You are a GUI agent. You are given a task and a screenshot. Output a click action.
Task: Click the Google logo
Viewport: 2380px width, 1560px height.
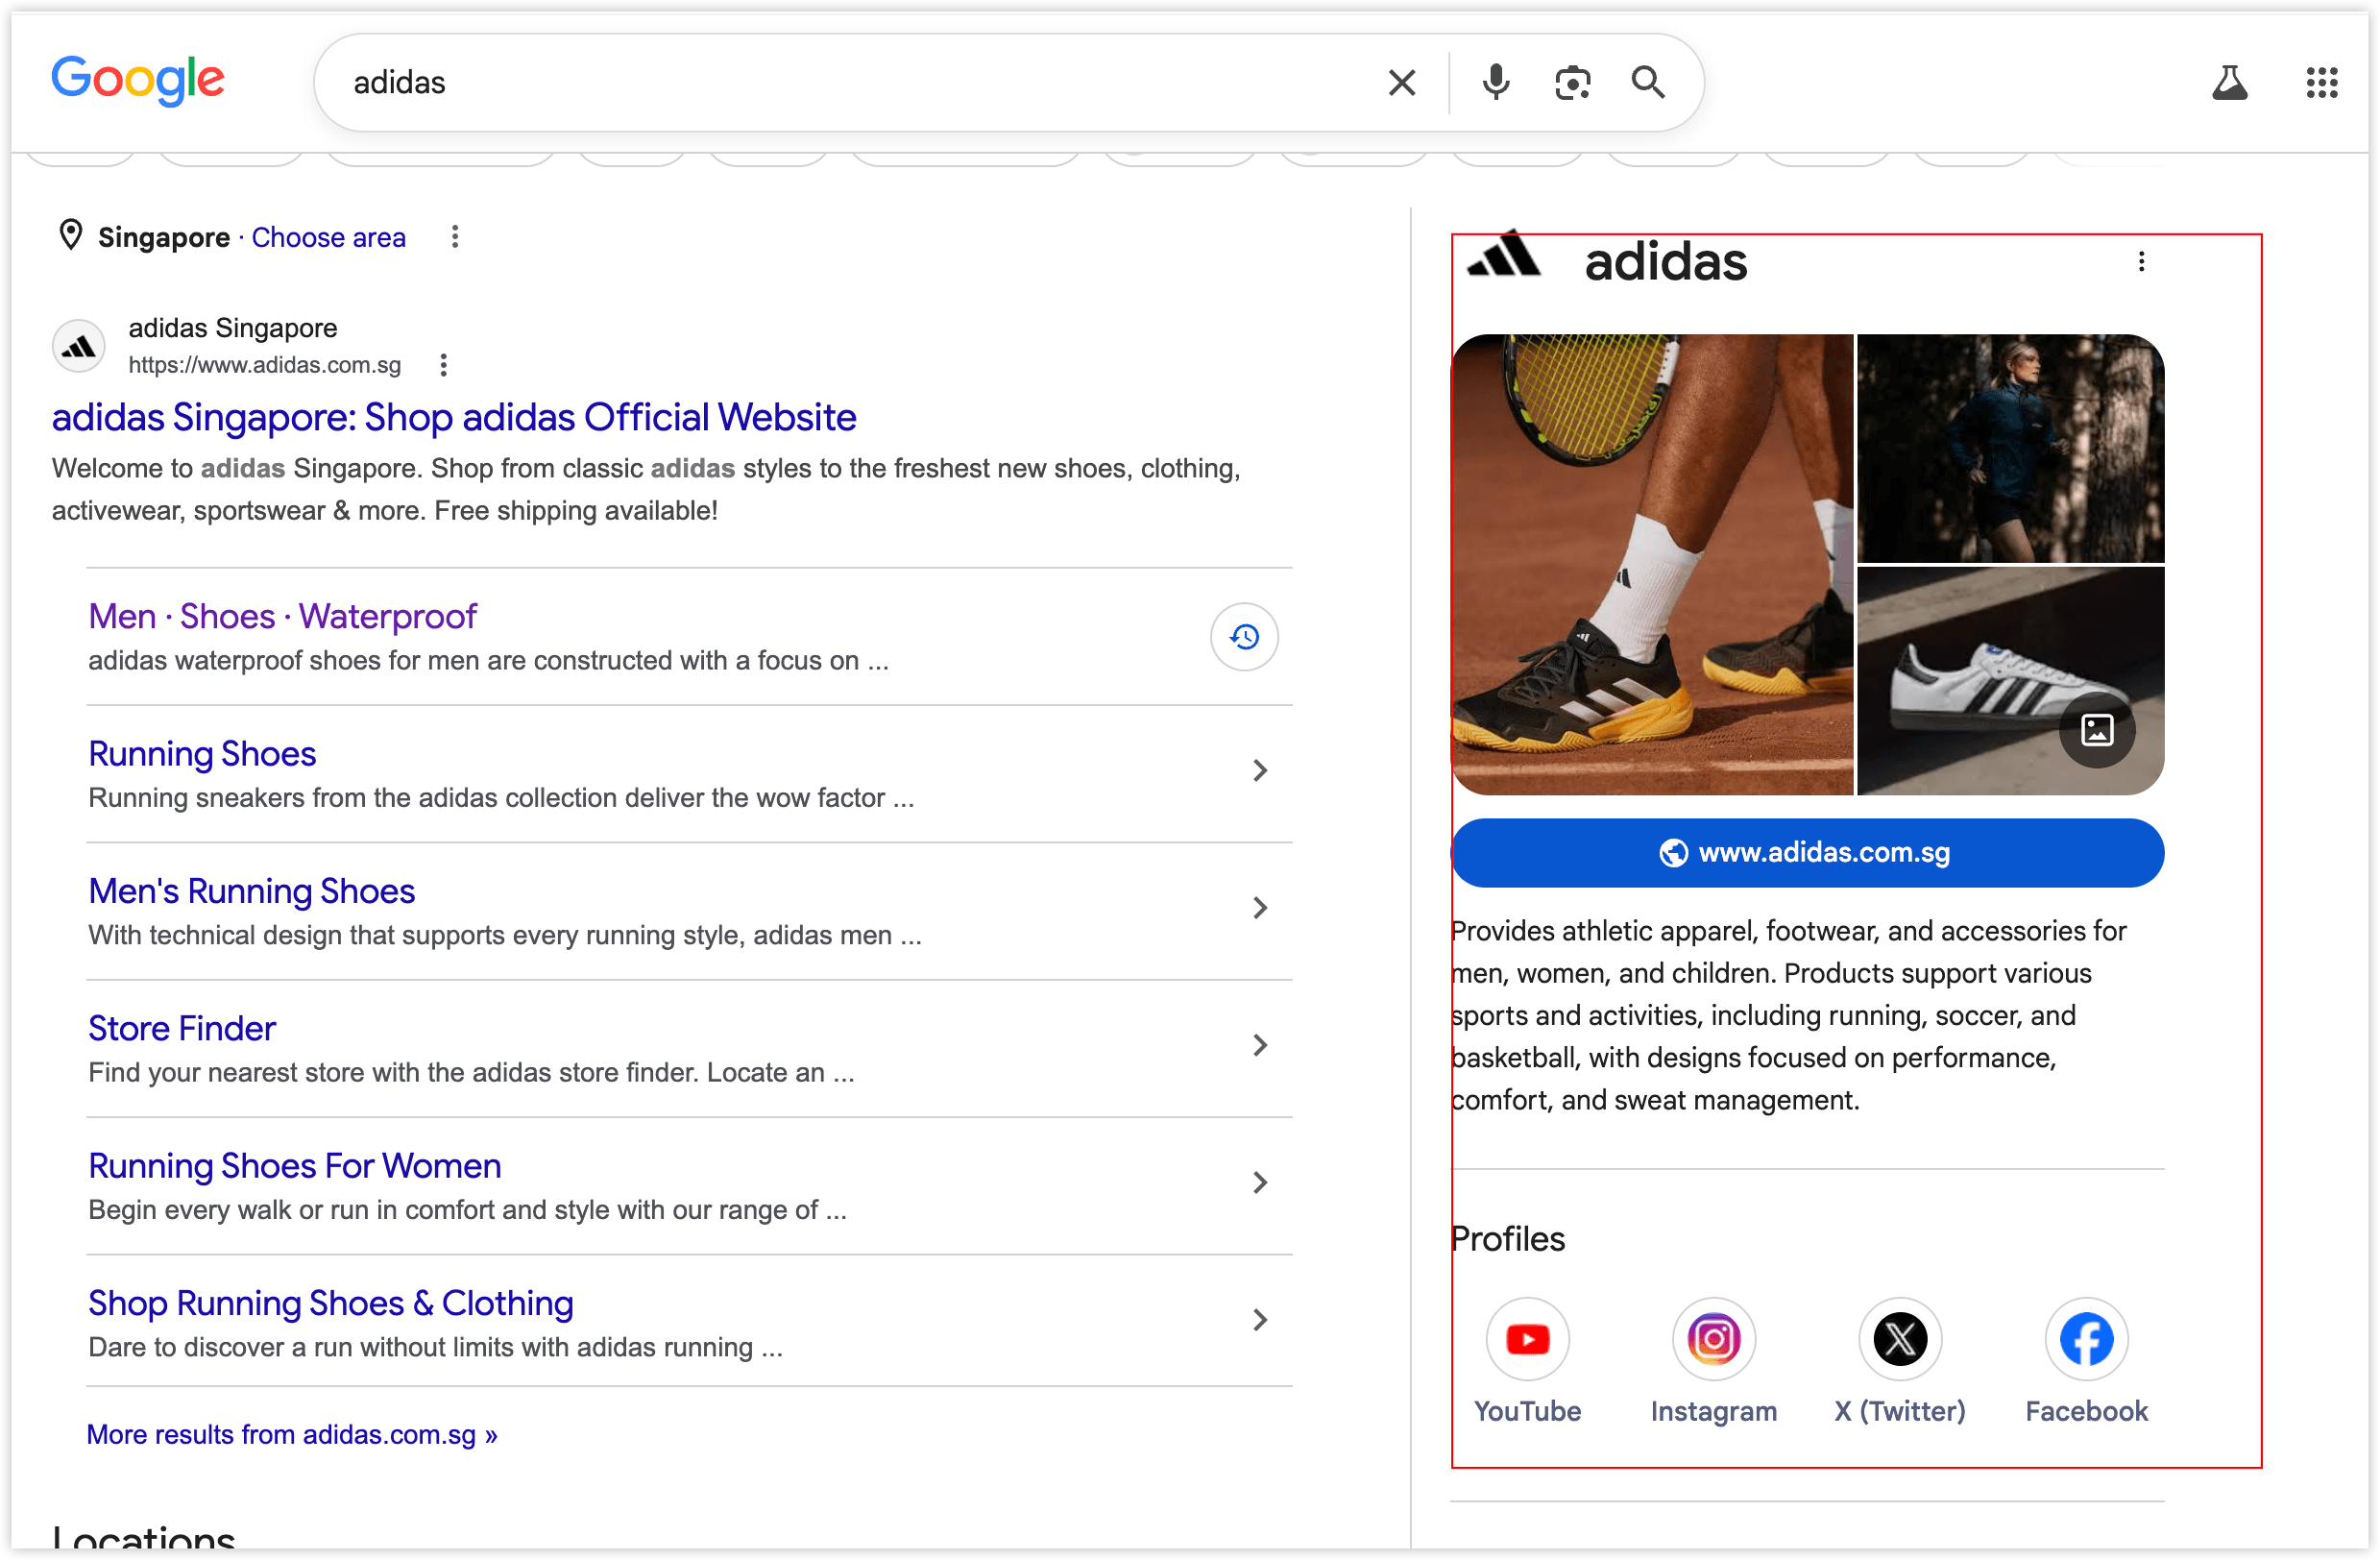point(138,80)
